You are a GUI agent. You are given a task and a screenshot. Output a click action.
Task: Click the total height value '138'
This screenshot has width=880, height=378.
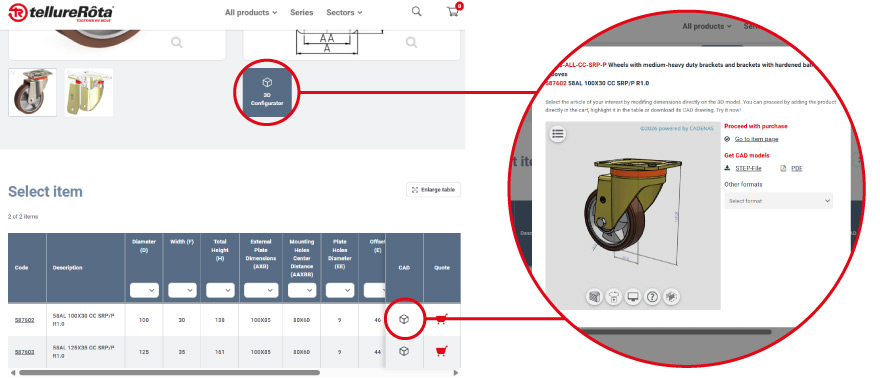click(219, 320)
